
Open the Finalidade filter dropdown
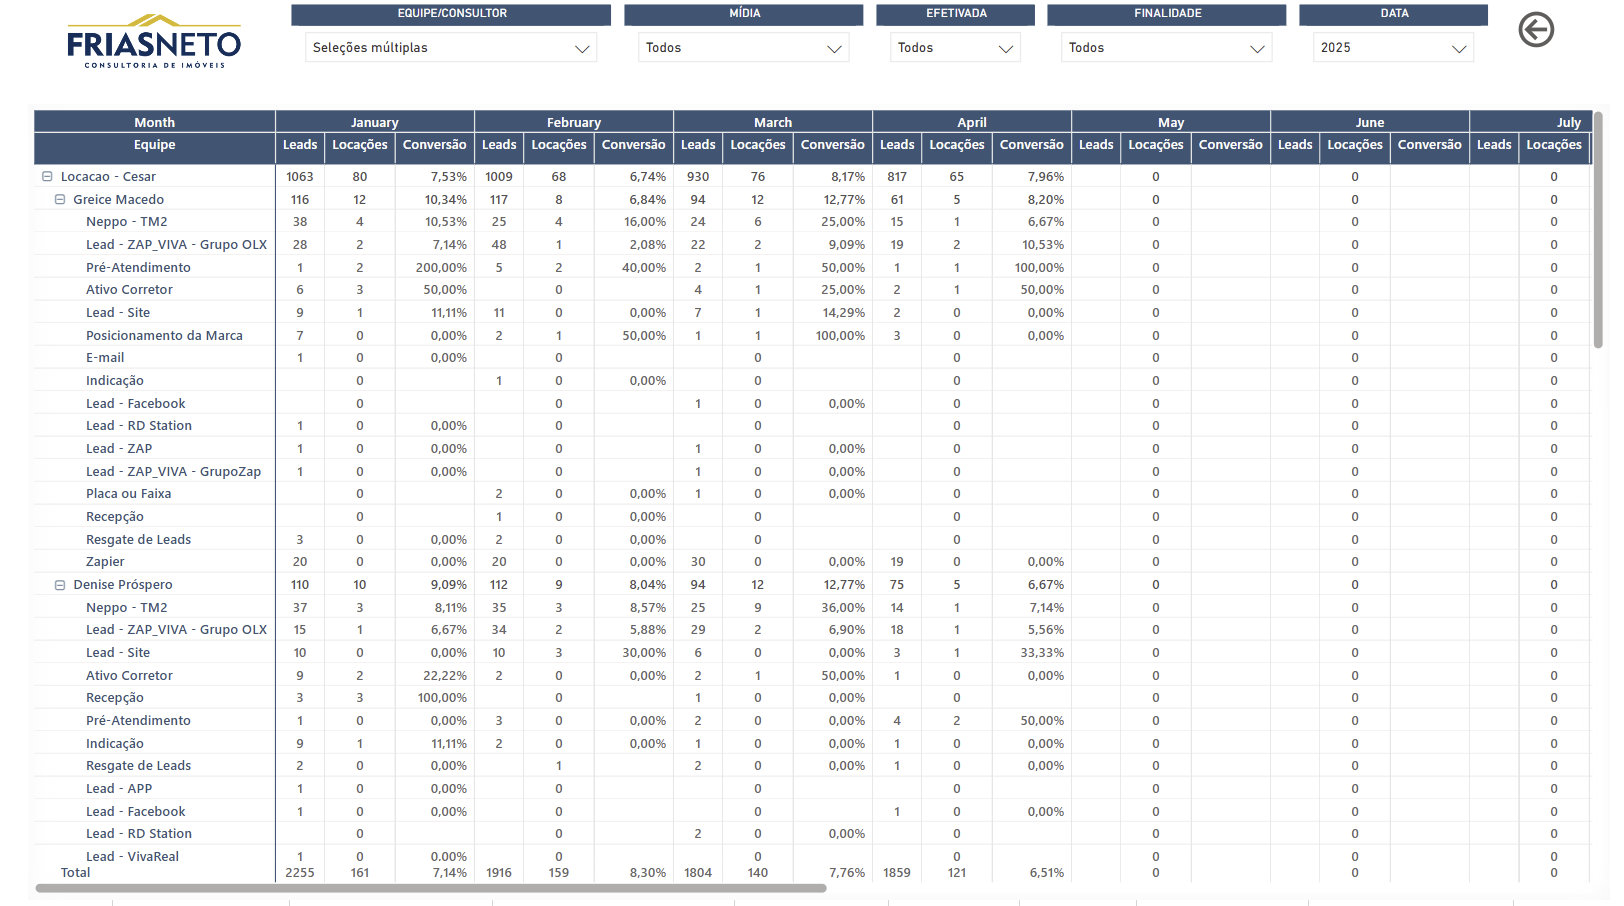[x=1166, y=48]
